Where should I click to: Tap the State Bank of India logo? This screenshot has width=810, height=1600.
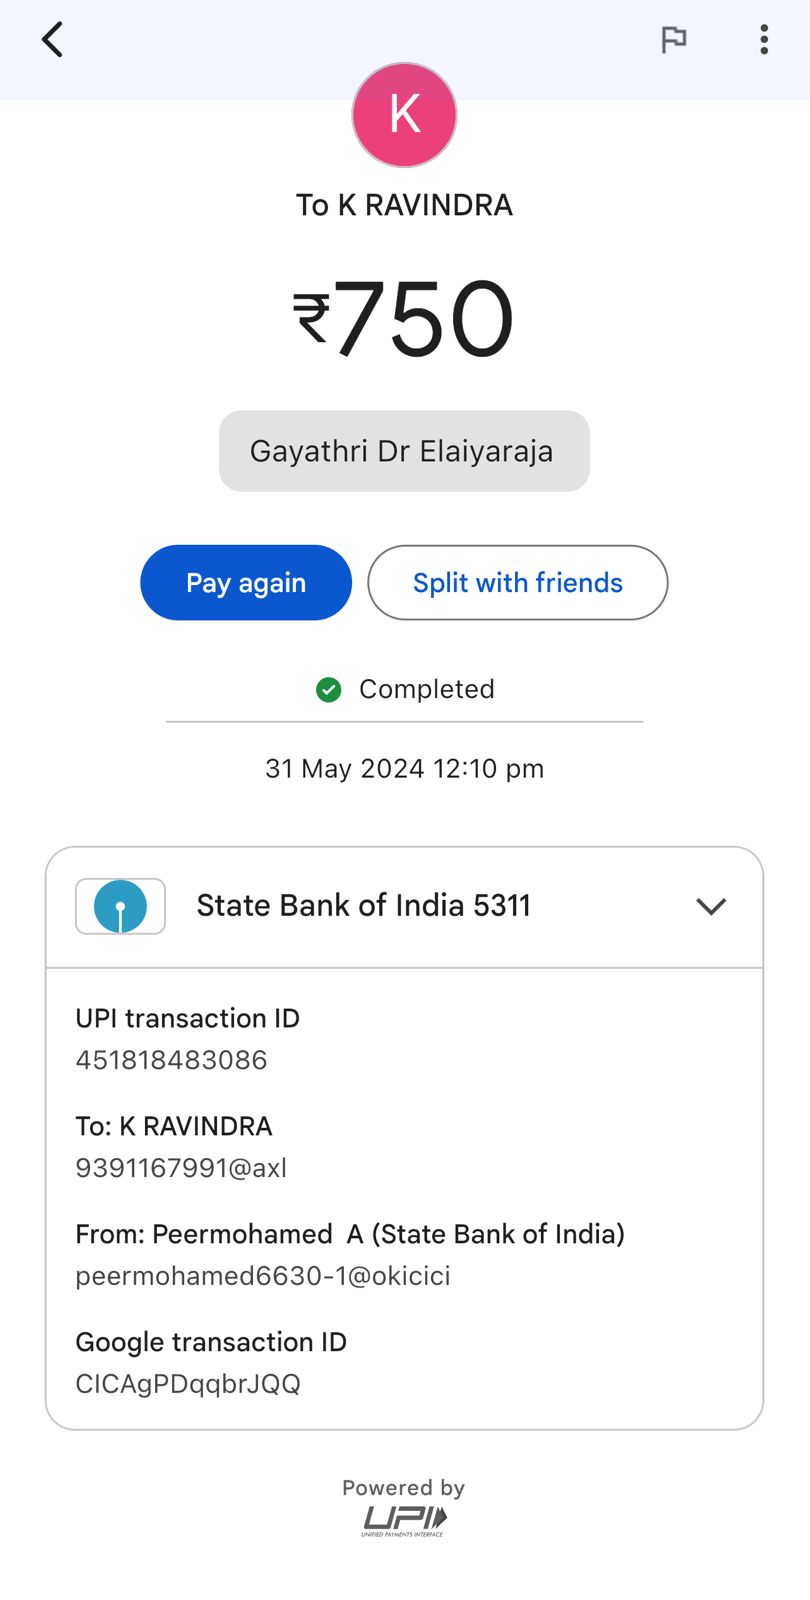tap(120, 906)
